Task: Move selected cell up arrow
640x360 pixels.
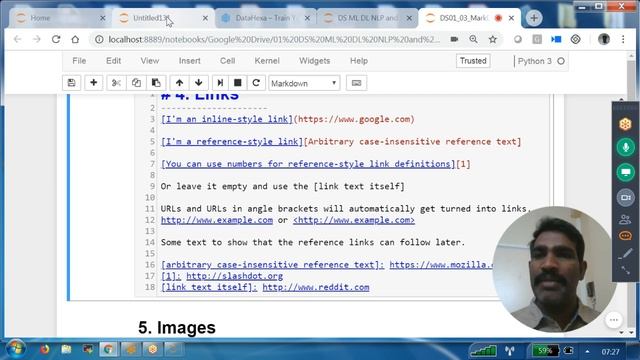Action: (x=179, y=83)
